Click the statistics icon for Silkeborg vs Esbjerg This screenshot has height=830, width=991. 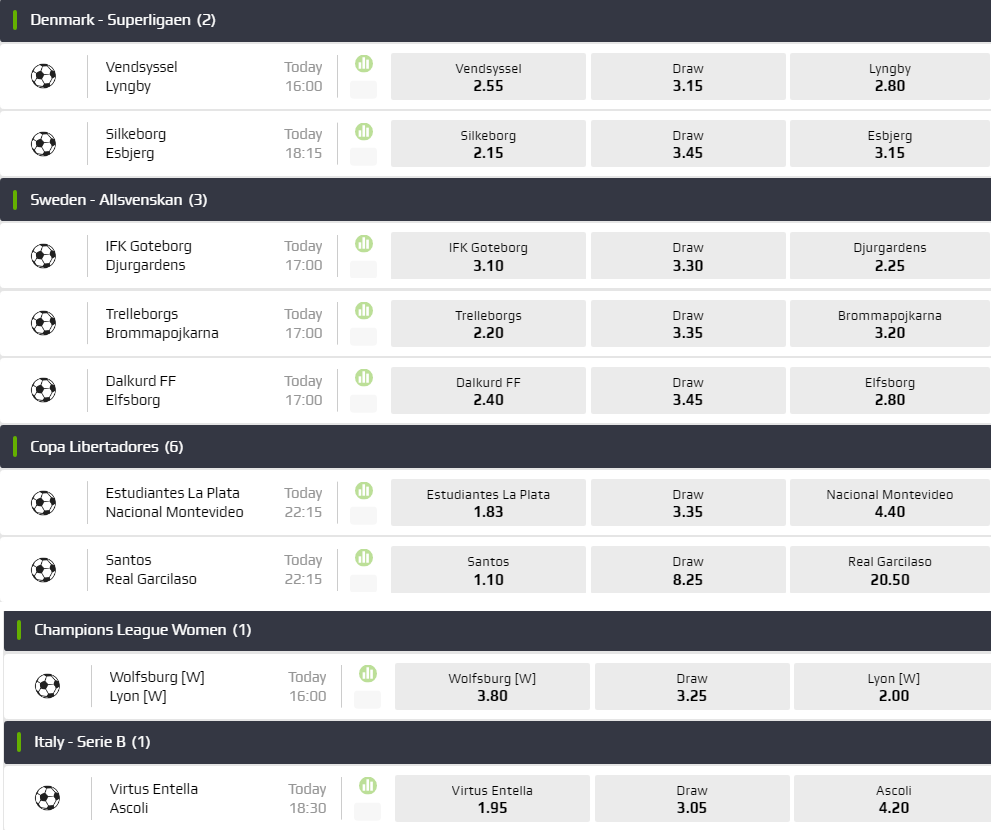[x=364, y=131]
